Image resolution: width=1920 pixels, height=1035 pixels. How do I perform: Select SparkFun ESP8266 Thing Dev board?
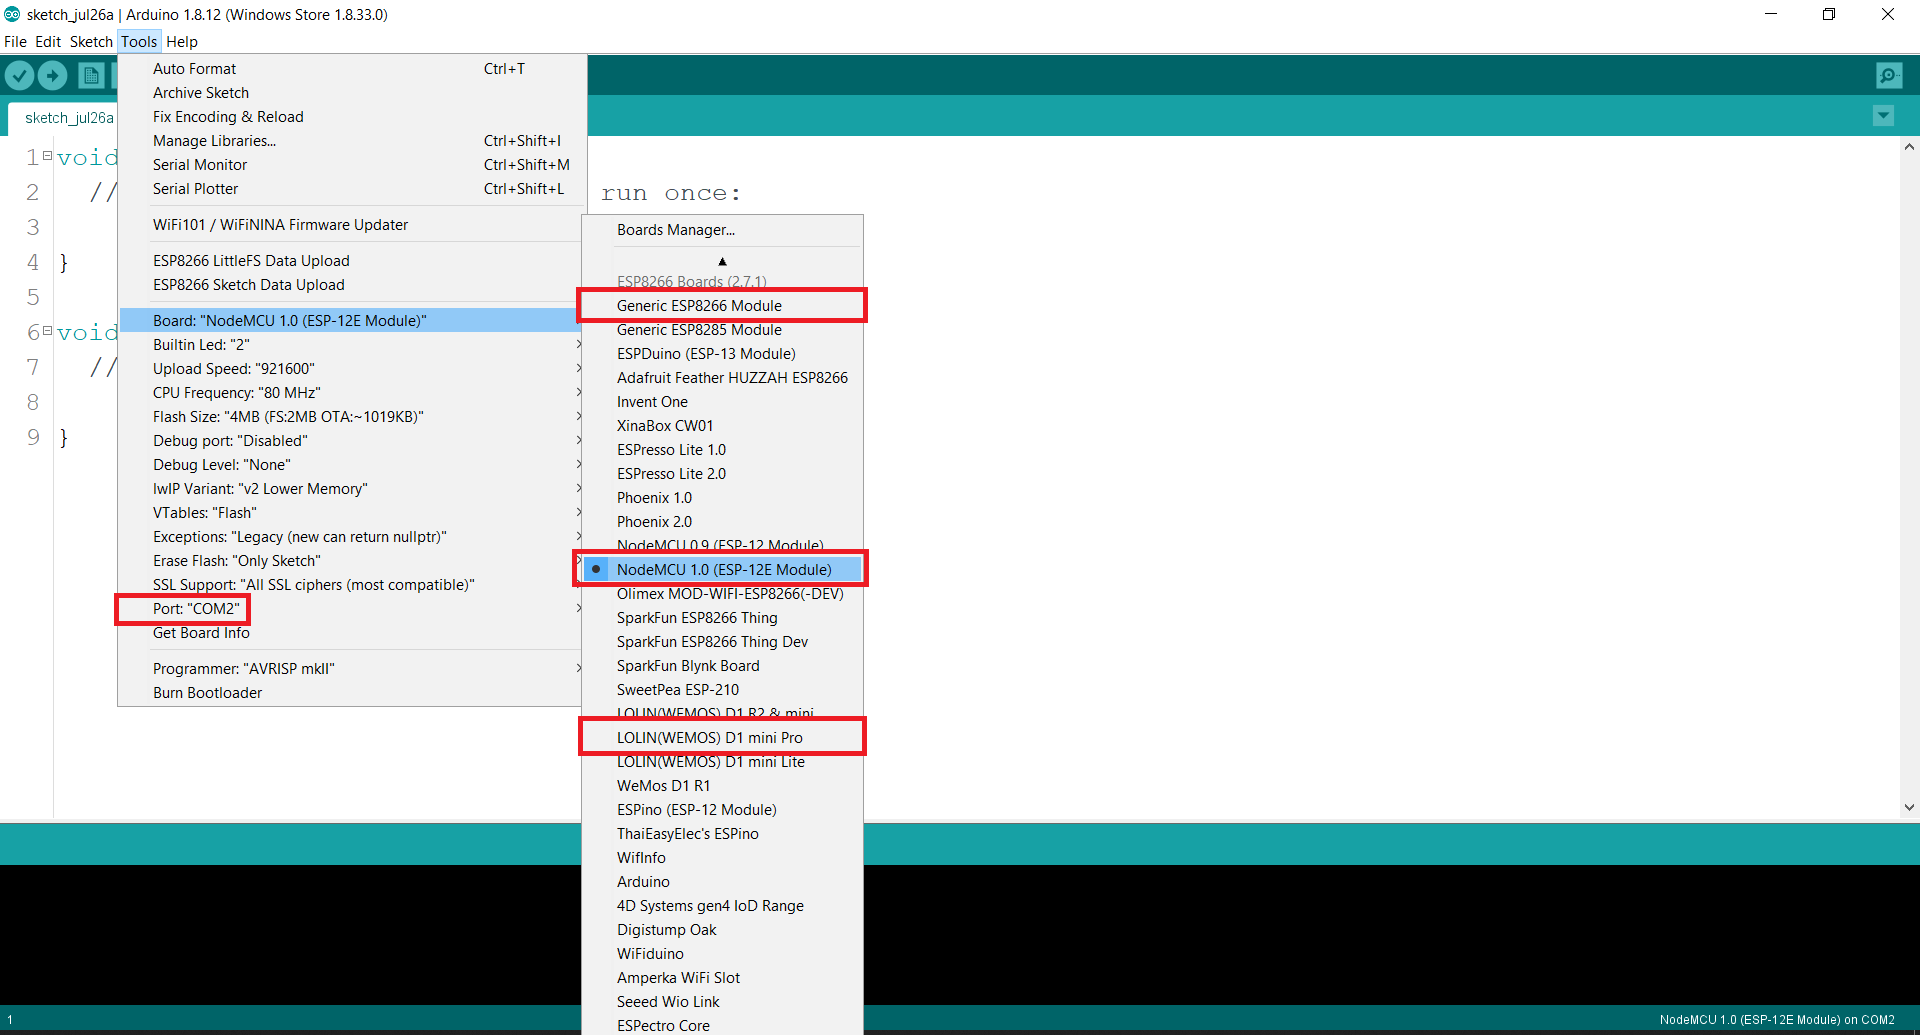pos(722,642)
